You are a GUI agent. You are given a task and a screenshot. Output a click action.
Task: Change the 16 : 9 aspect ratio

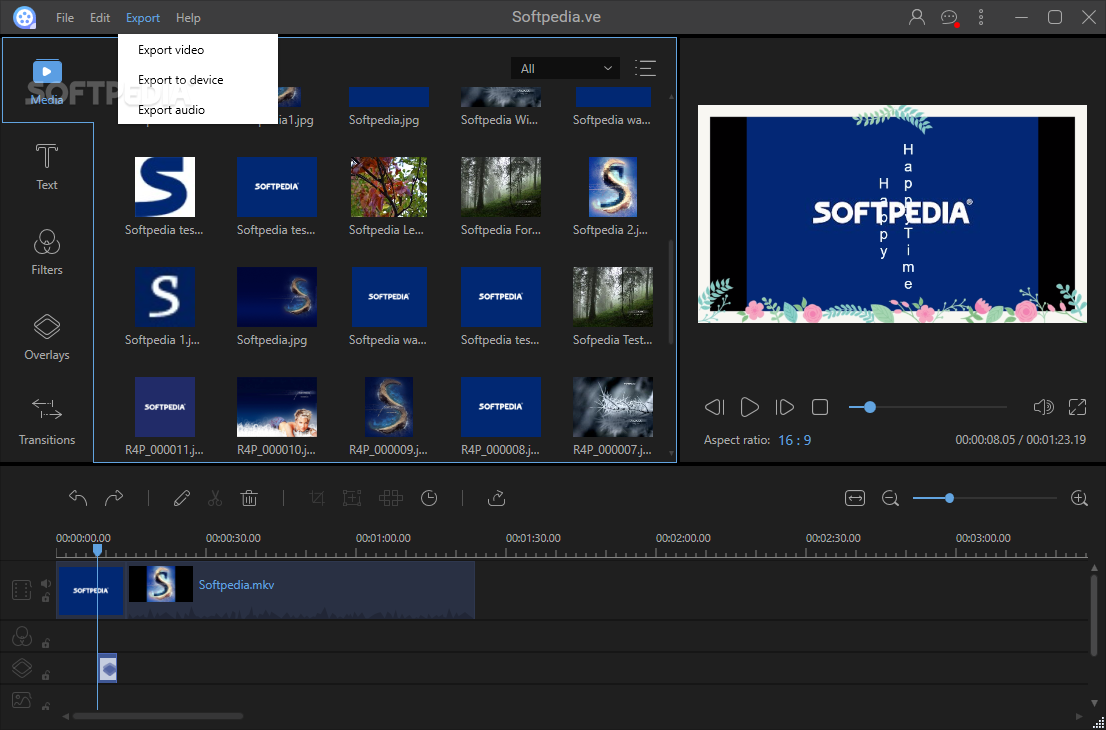point(795,440)
